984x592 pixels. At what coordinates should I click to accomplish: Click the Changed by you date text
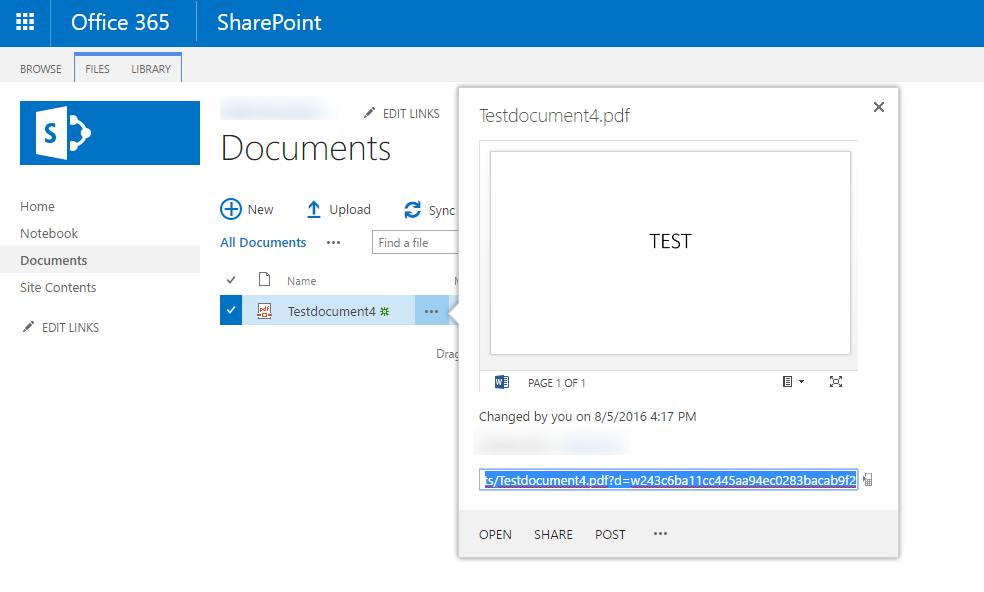(x=587, y=416)
